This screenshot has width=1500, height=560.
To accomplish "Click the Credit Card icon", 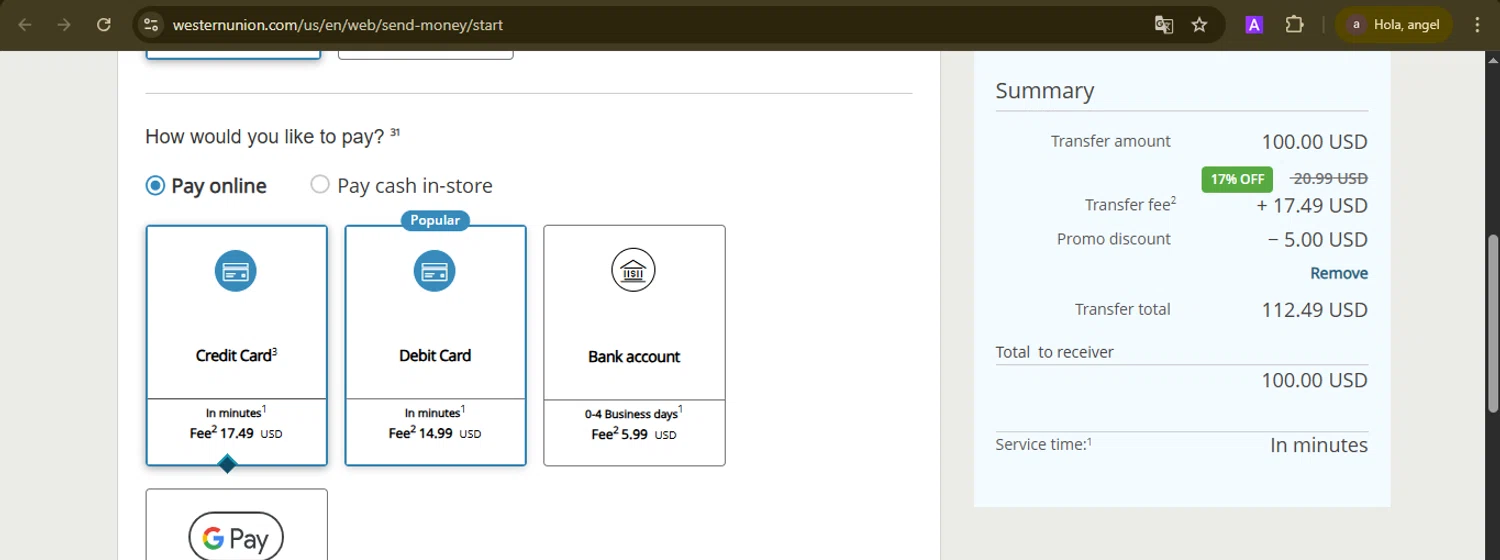I will (236, 271).
